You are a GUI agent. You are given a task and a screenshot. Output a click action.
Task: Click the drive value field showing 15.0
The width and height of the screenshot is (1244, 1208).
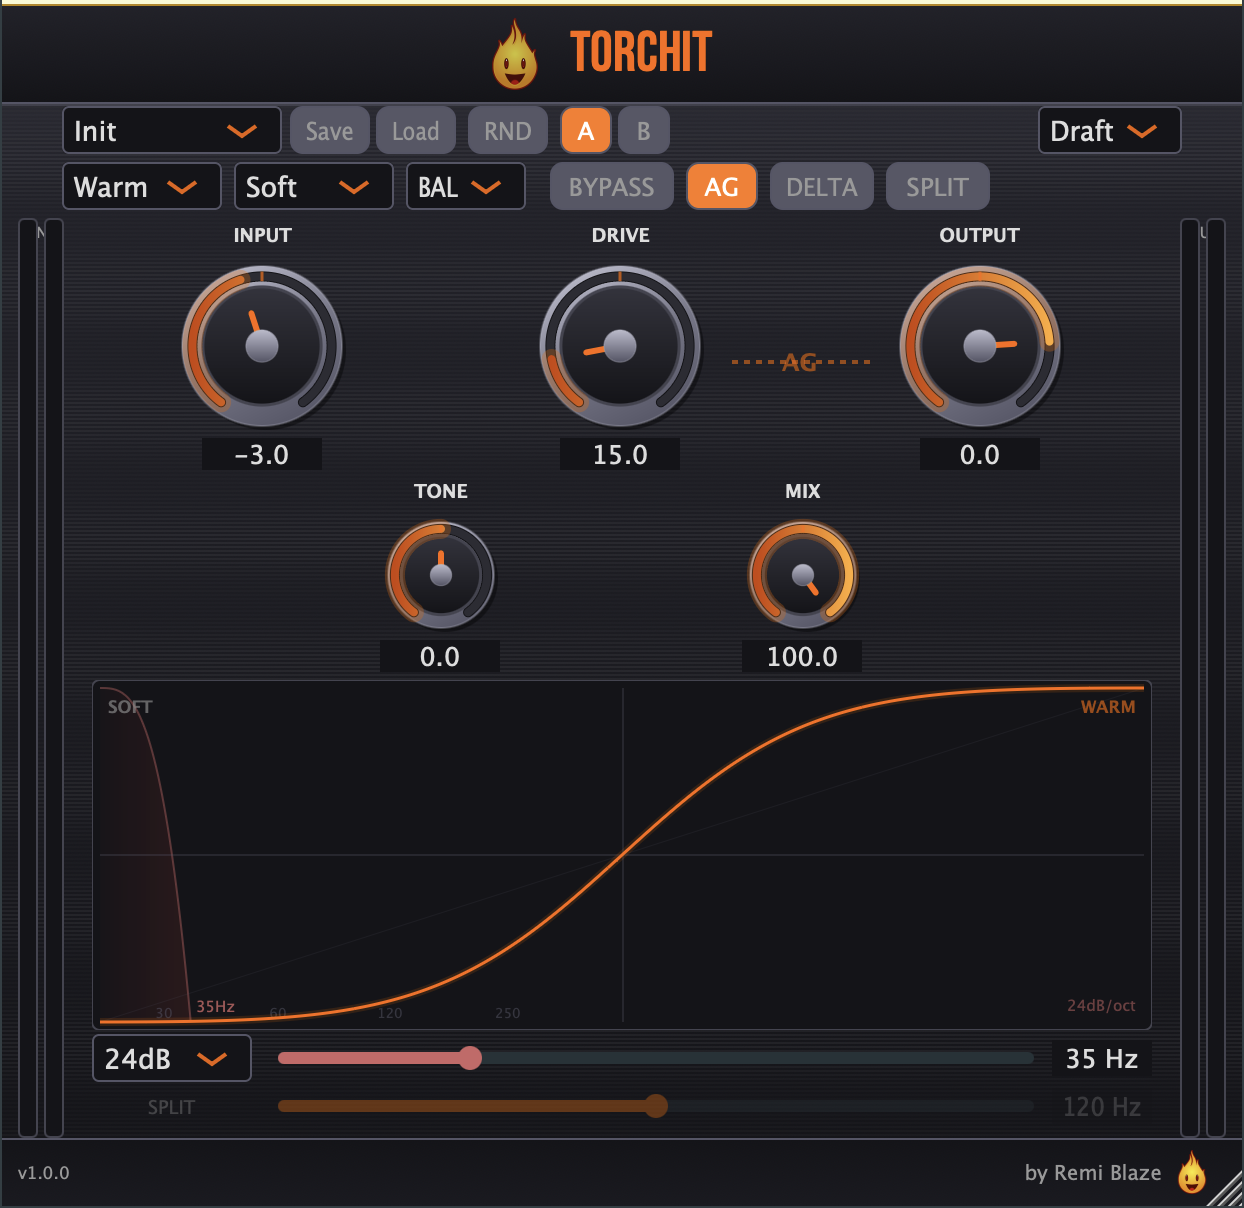620,454
